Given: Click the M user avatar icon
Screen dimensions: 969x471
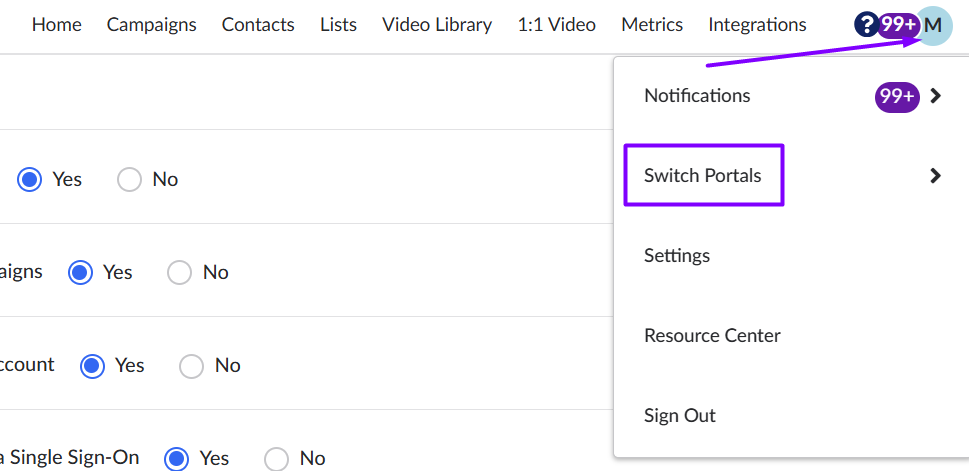Looking at the screenshot, I should click(x=933, y=25).
